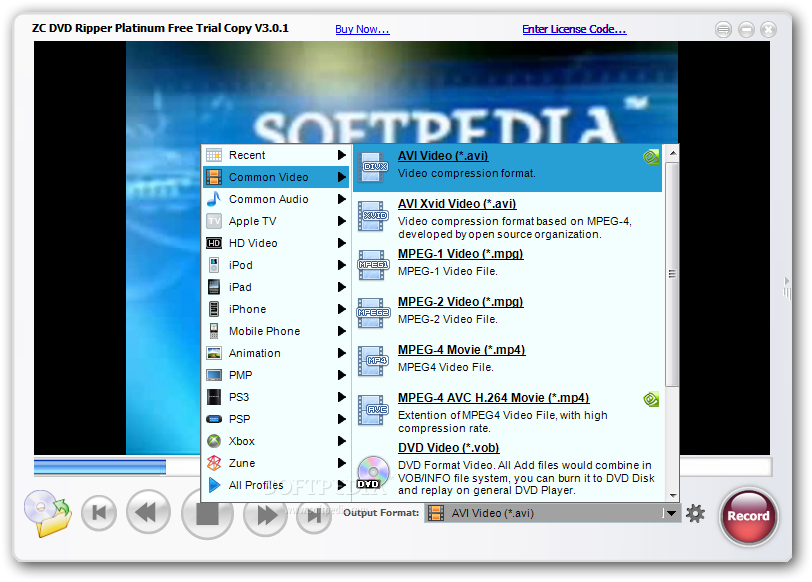Image resolution: width=812 pixels, height=582 pixels.
Task: Click the skip to next chapter button
Action: pos(314,515)
